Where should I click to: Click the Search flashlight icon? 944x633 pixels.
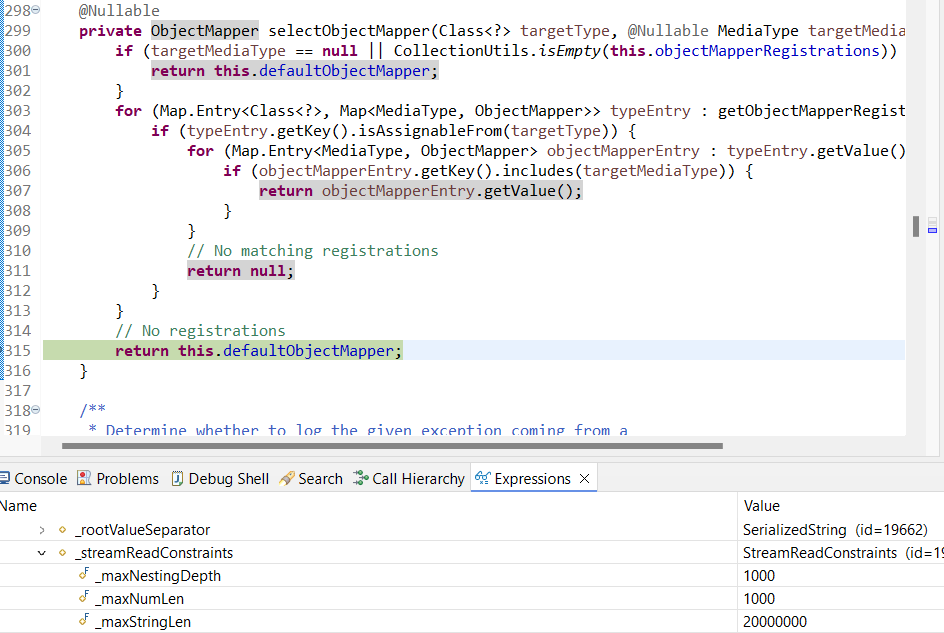pos(287,479)
